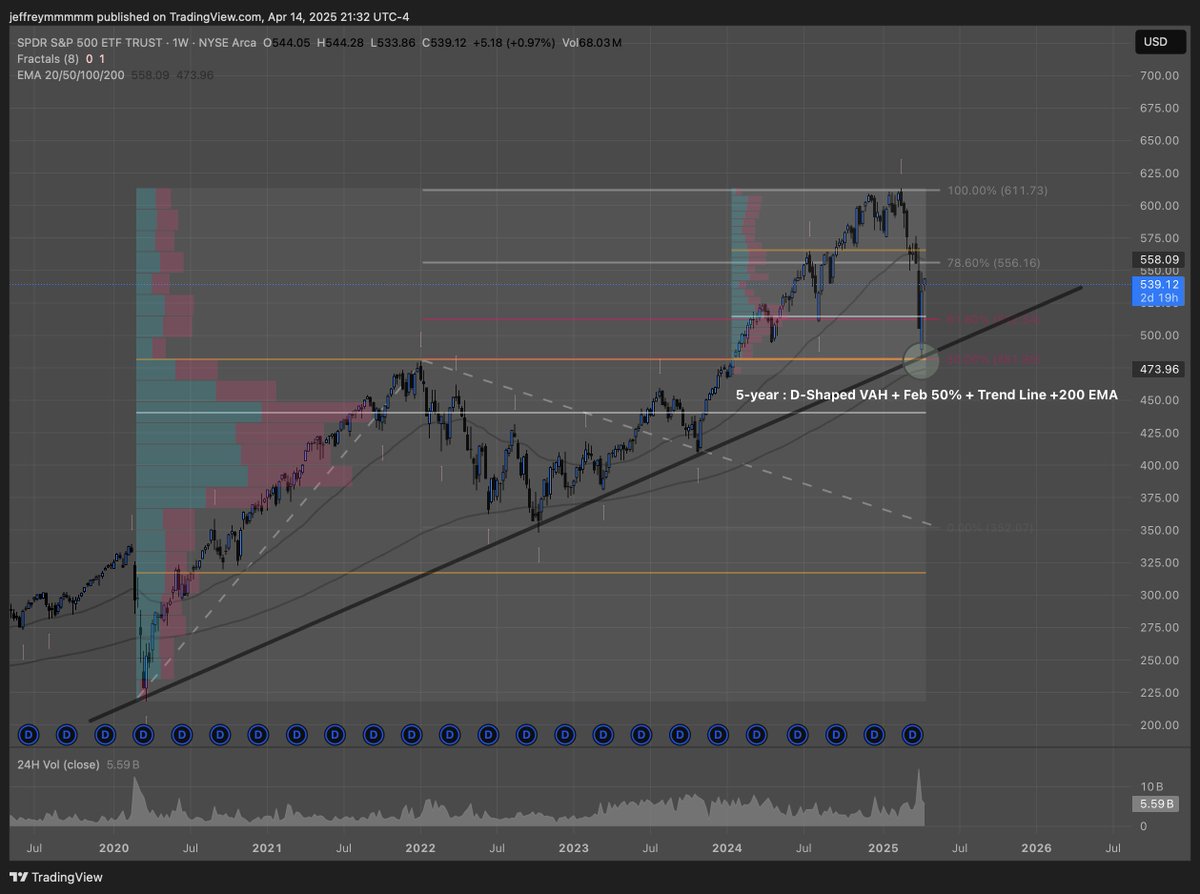
Task: Click the 2026 label on the time axis
Action: pos(1035,847)
